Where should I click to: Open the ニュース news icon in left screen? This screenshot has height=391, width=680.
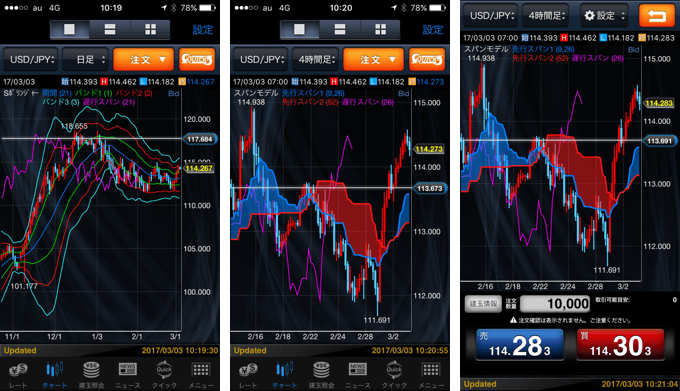(x=128, y=375)
